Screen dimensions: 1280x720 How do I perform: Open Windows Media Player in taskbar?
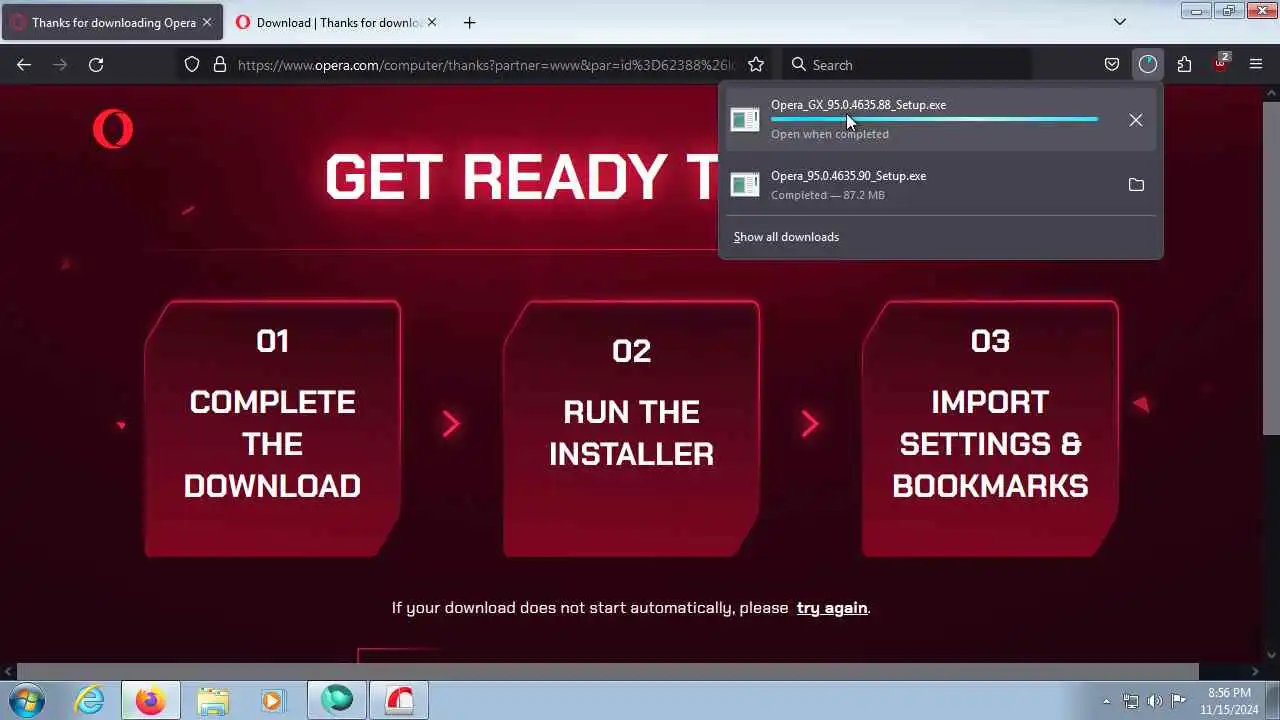tap(272, 700)
